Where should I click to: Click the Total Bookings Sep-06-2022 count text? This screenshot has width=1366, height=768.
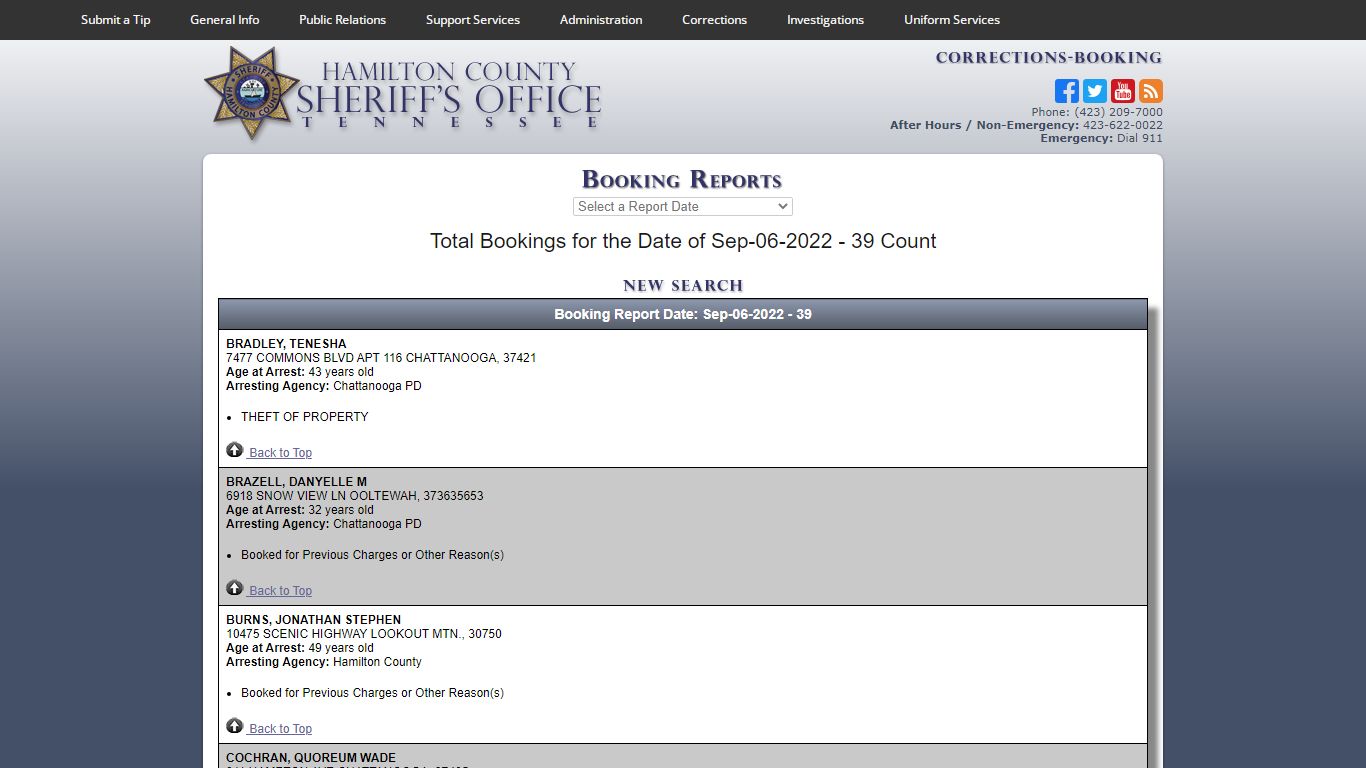tap(683, 241)
